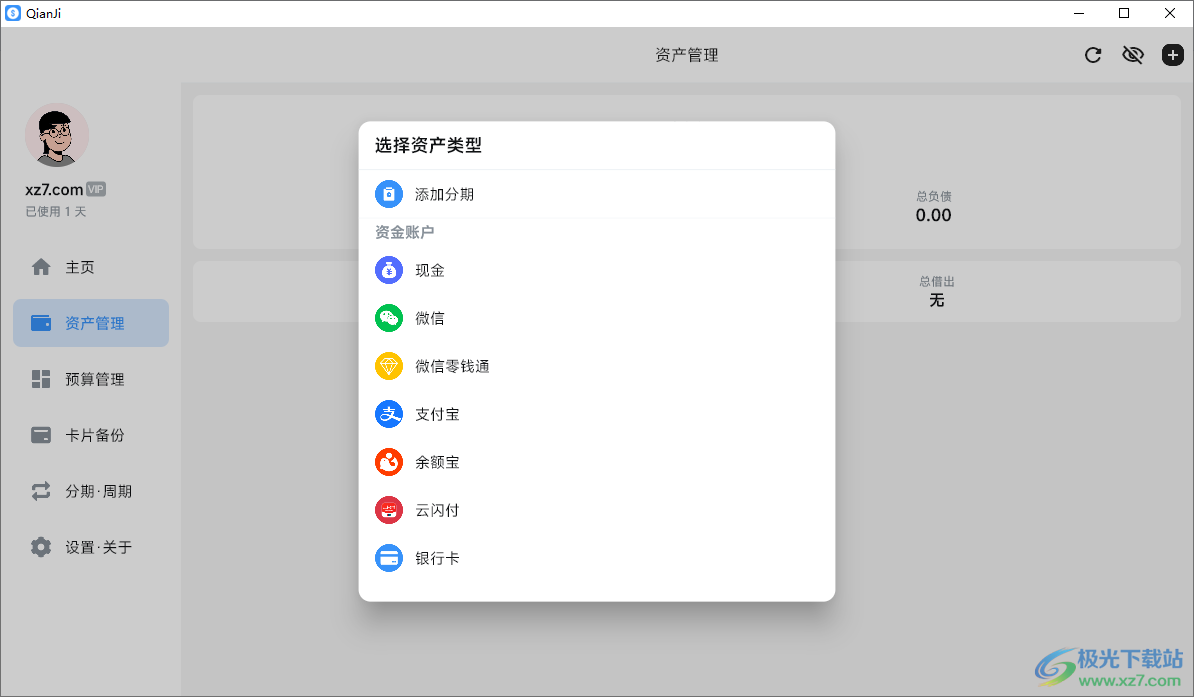Choose the 余额宝 asset type text

(437, 462)
